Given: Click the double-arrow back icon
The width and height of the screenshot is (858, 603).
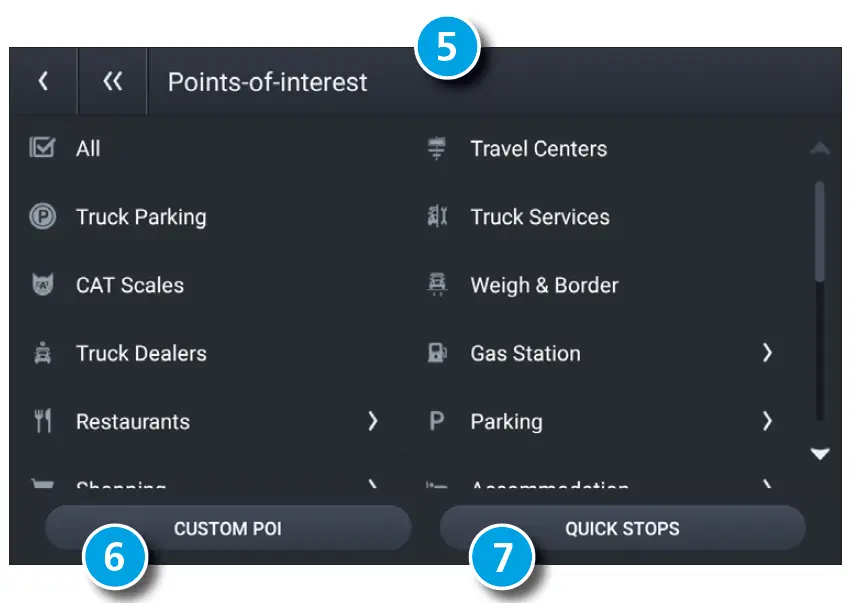Looking at the screenshot, I should 112,82.
